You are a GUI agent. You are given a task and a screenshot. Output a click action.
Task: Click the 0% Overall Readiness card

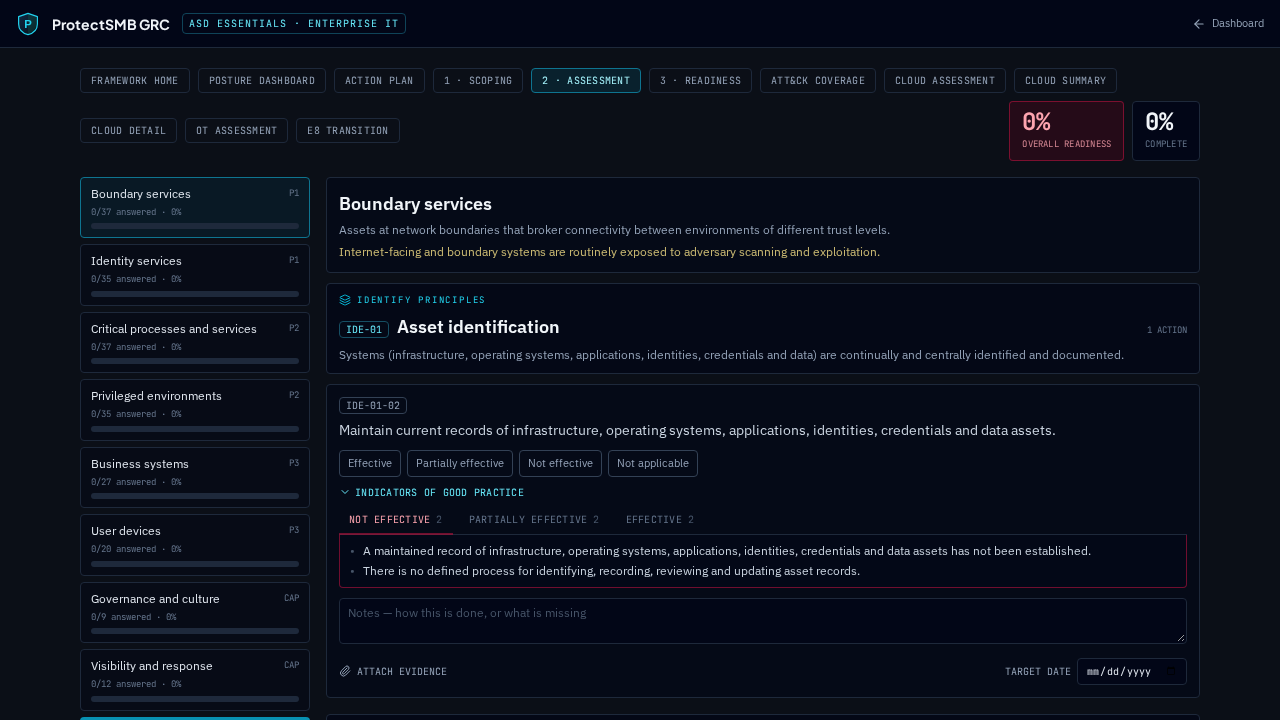[1066, 131]
